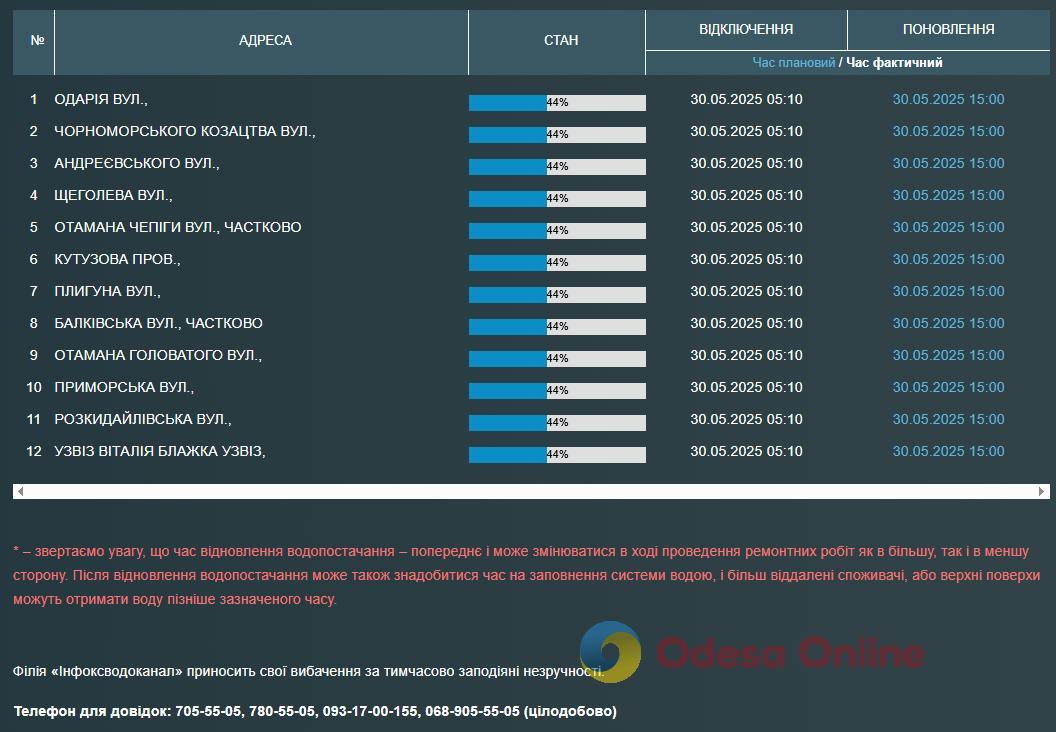The image size is (1056, 732).
Task: Click the 'Час плановий' label
Action: 793,62
